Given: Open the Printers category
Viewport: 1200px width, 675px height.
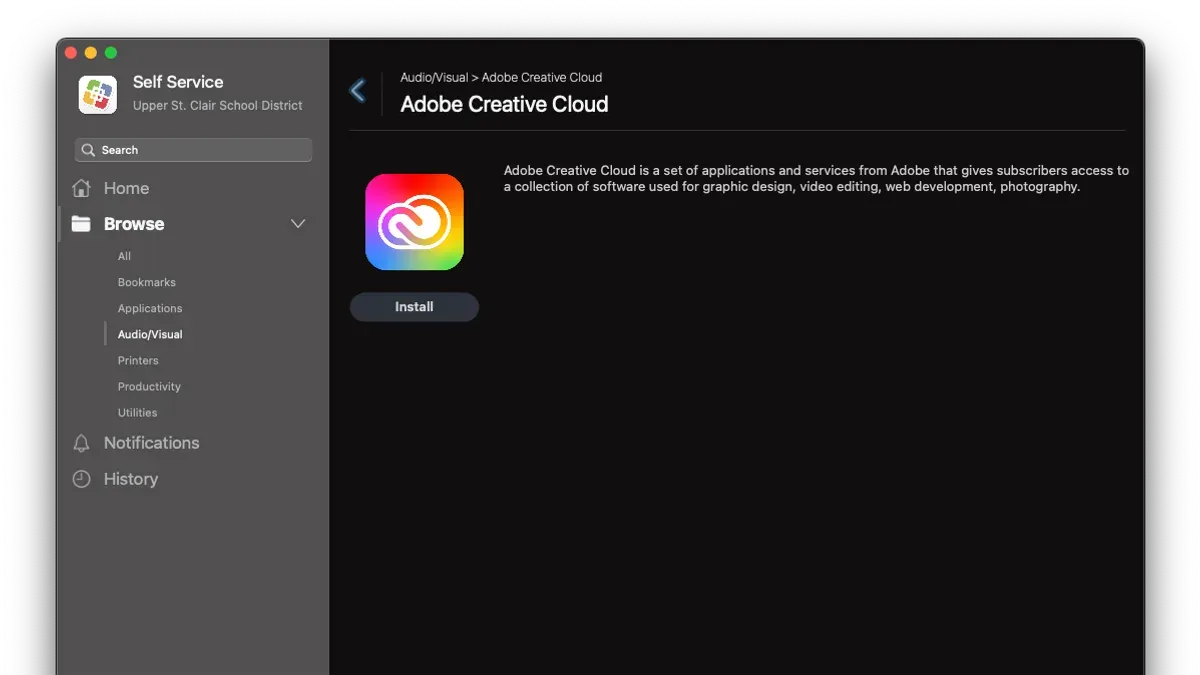Looking at the screenshot, I should 138,360.
